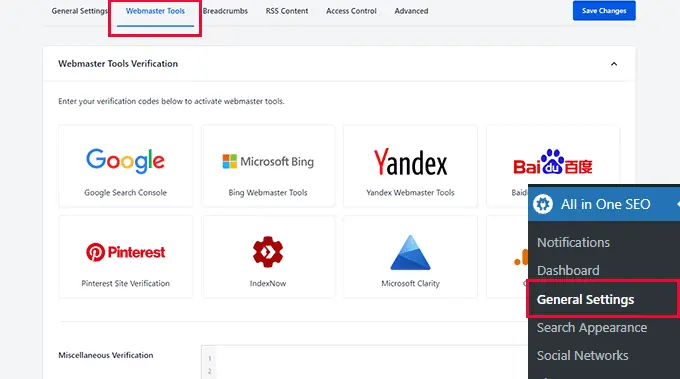Click the Webmaster Tools Verification heading
The height and width of the screenshot is (379, 680).
pyautogui.click(x=118, y=64)
